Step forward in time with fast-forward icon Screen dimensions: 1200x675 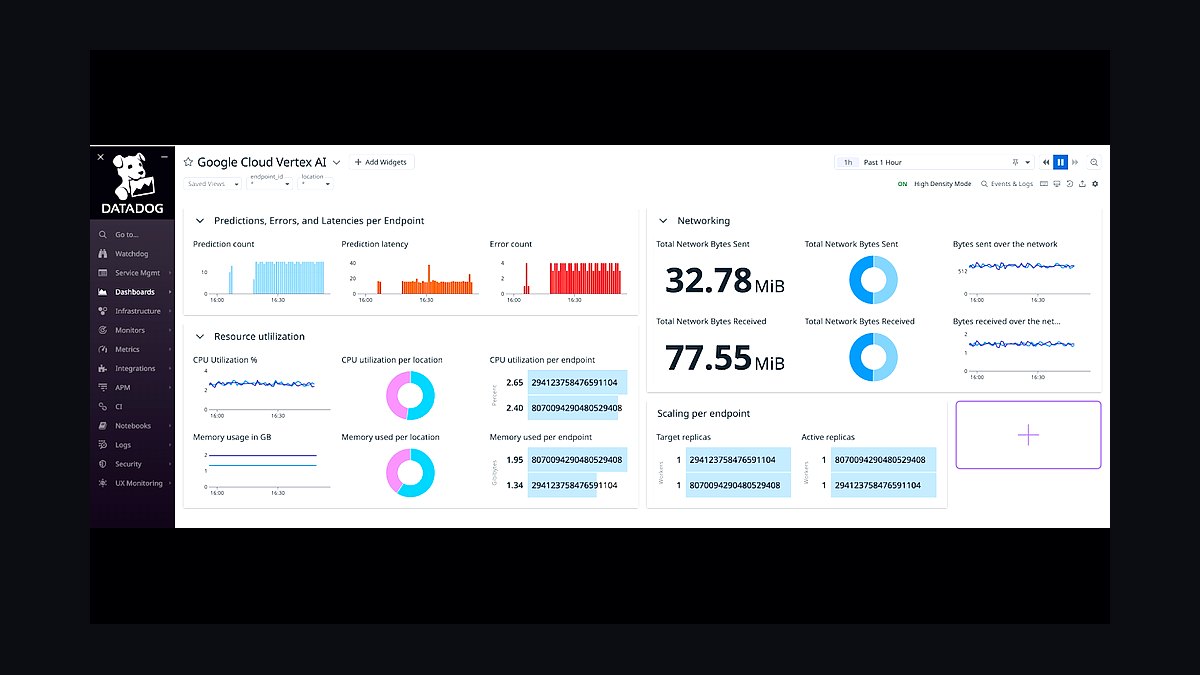click(x=1076, y=162)
